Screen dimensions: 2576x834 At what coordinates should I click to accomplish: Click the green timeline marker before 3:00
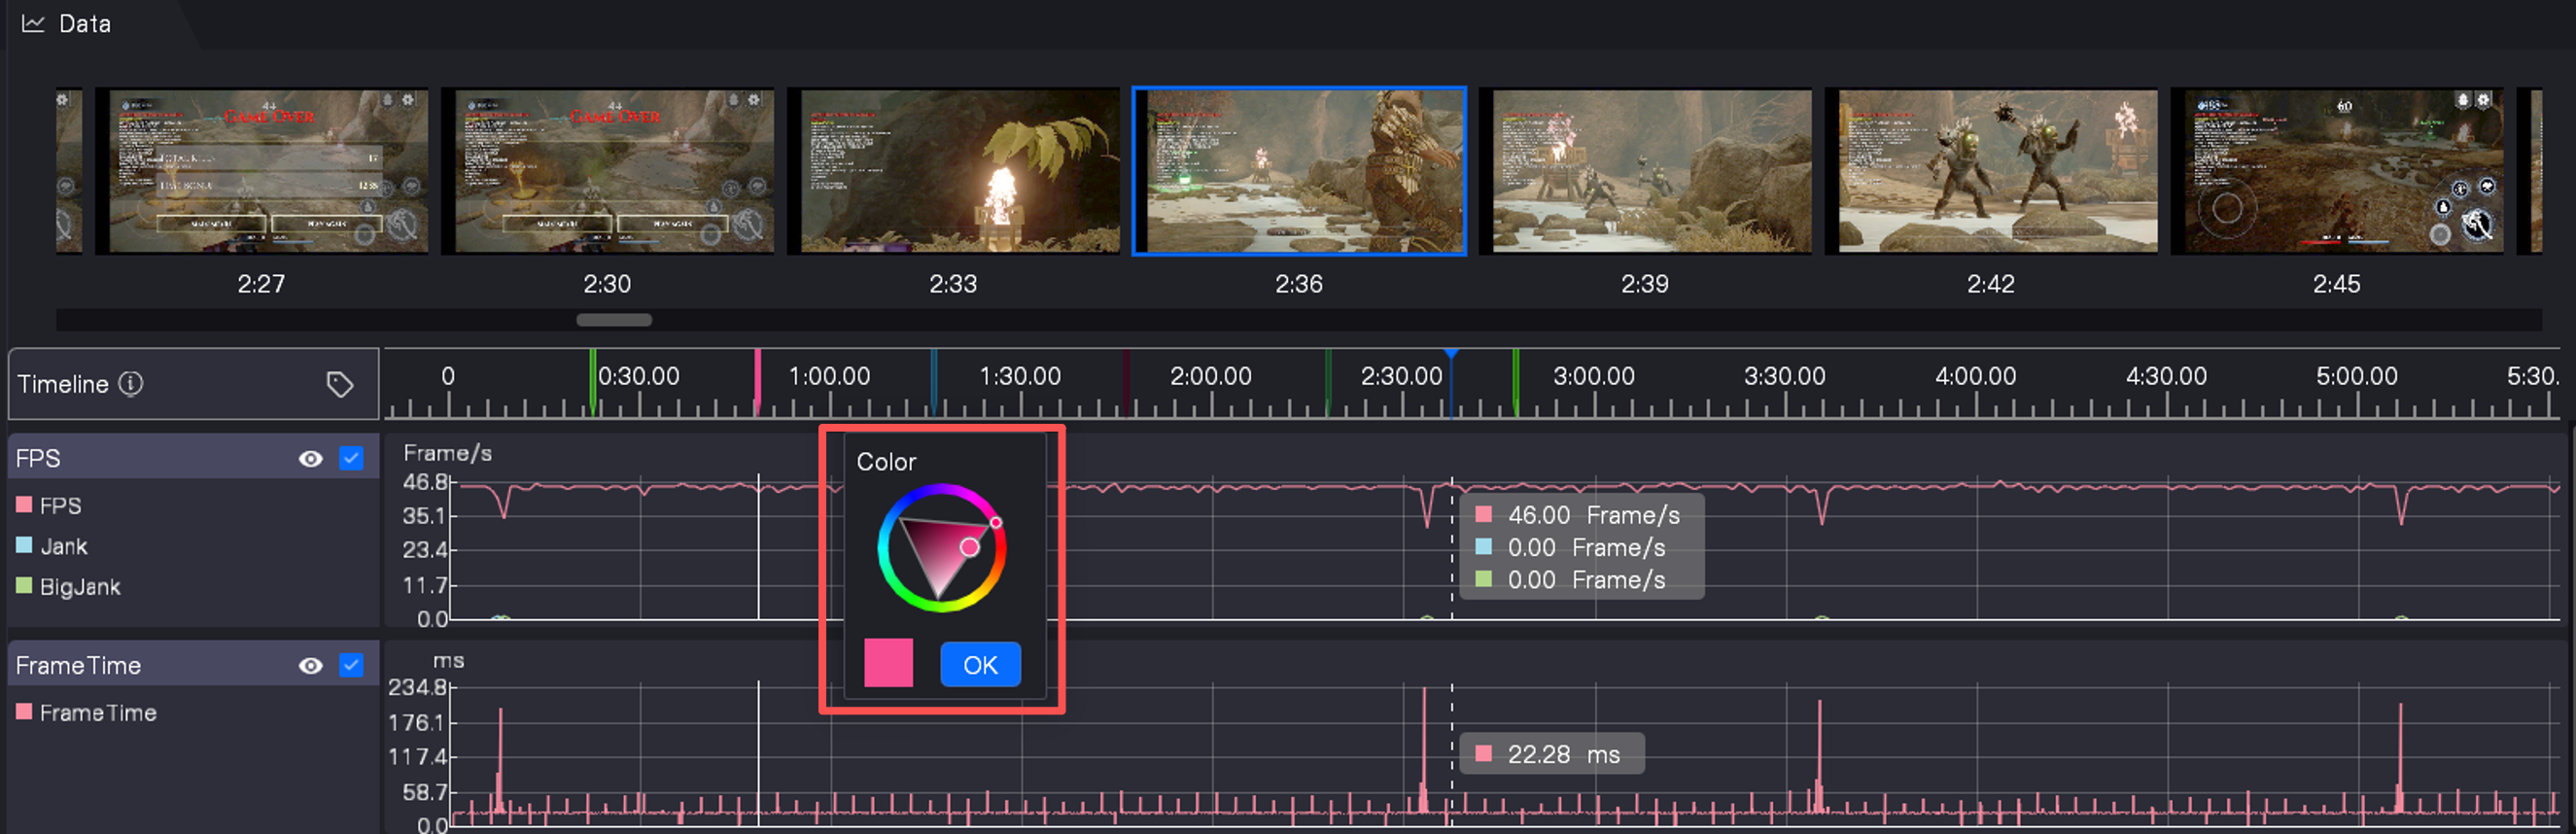tap(1516, 382)
